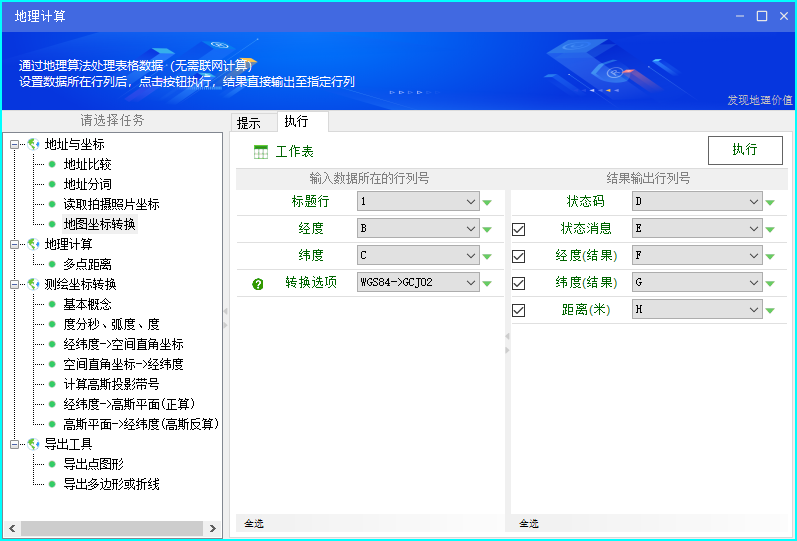Minimize the 地理计算 window
Viewport: 797px width, 541px height.
[x=740, y=16]
